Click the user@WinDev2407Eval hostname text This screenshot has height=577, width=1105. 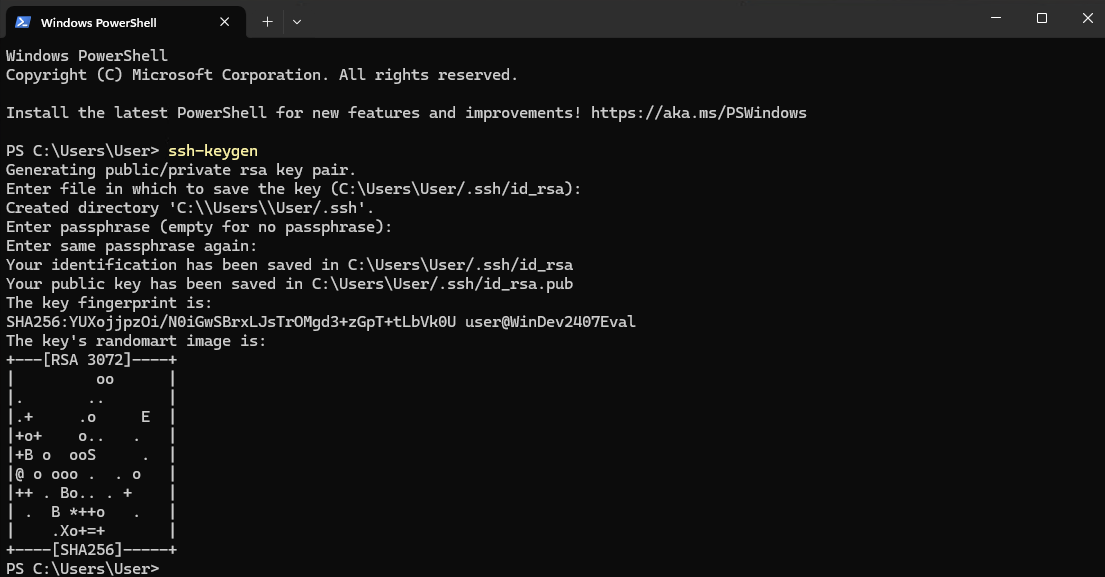(x=550, y=322)
